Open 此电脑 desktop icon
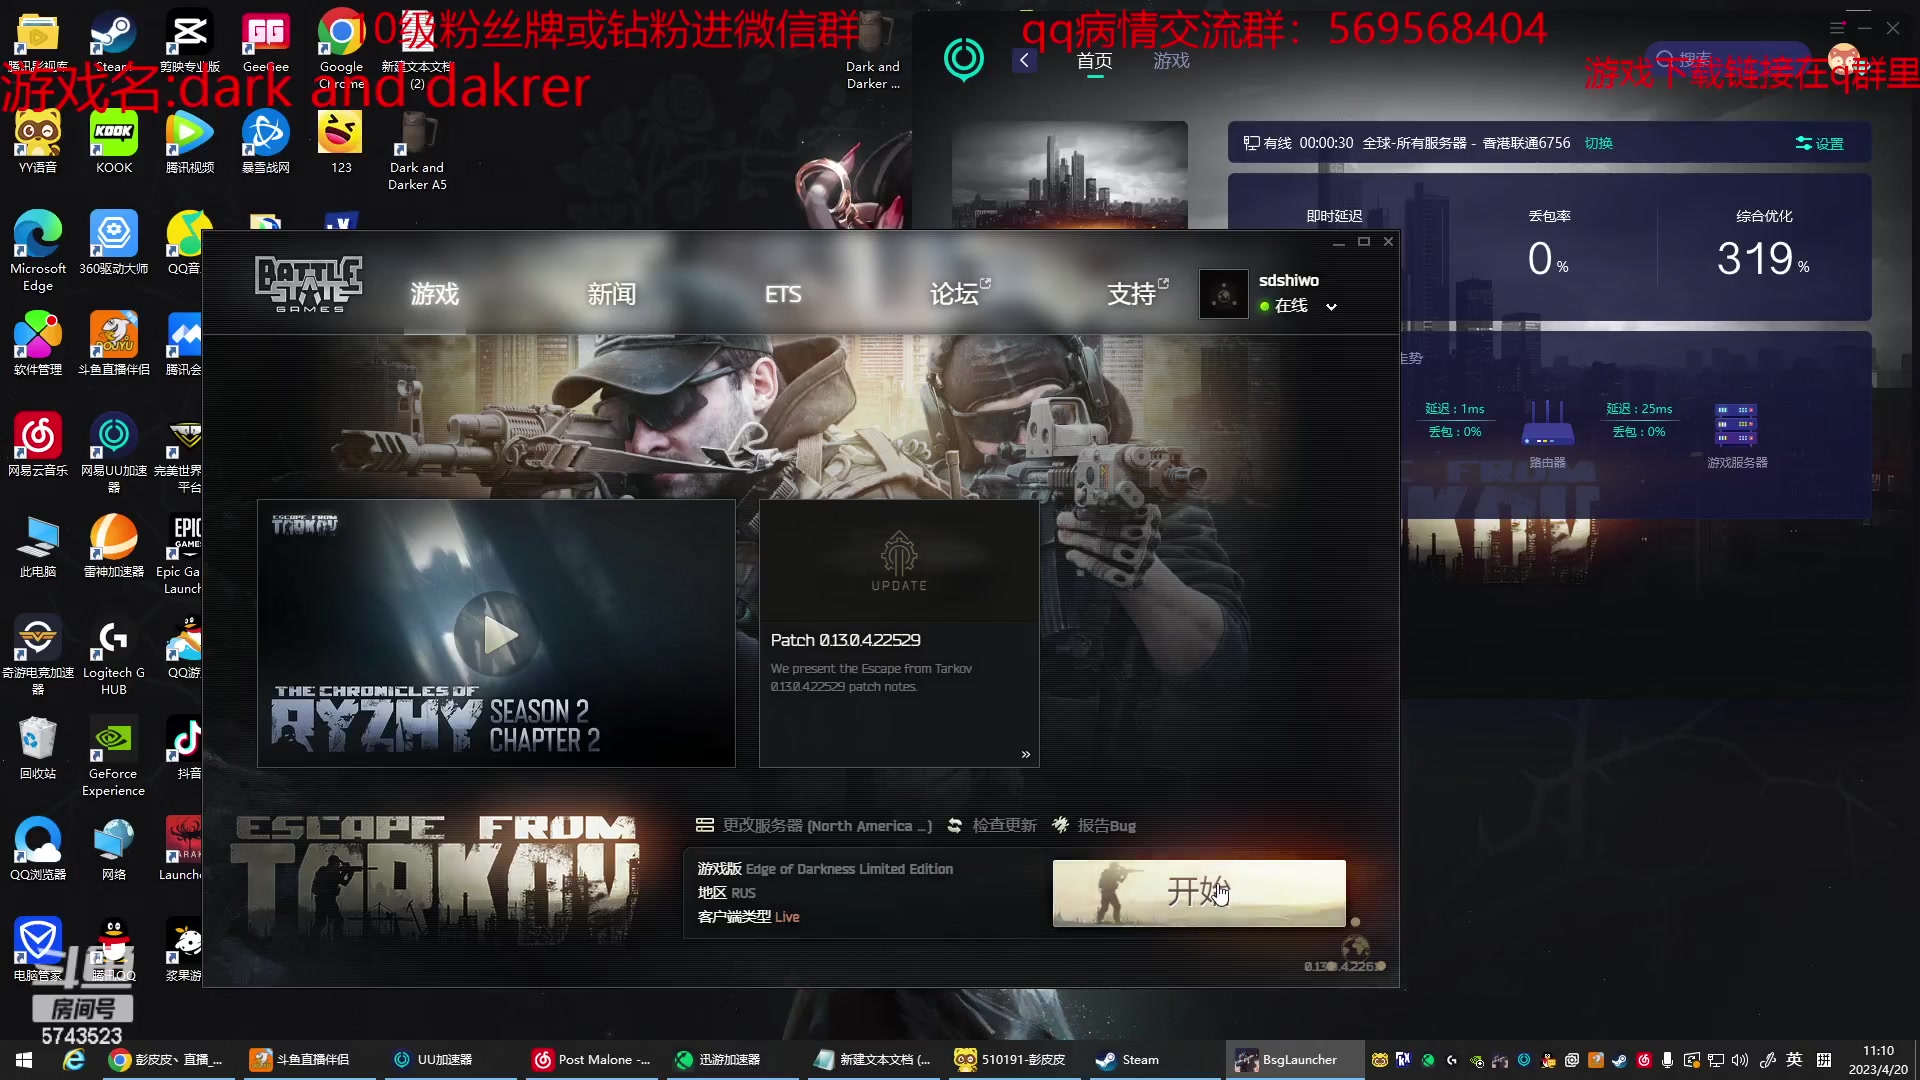 coord(38,547)
